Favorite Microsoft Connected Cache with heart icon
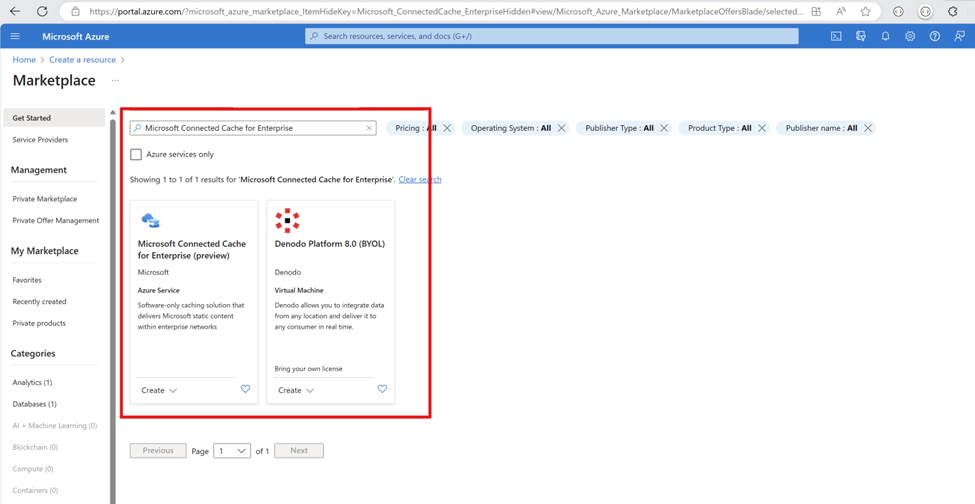This screenshot has height=504, width=975. click(x=245, y=389)
